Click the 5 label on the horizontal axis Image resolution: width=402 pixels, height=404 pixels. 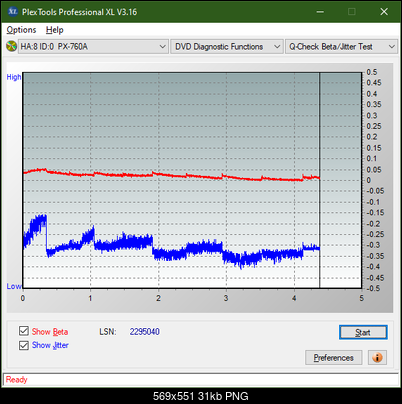[x=362, y=298]
